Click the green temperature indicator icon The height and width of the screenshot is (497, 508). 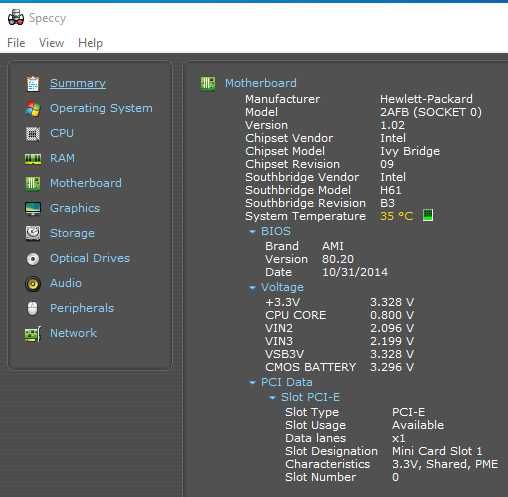[x=428, y=215]
